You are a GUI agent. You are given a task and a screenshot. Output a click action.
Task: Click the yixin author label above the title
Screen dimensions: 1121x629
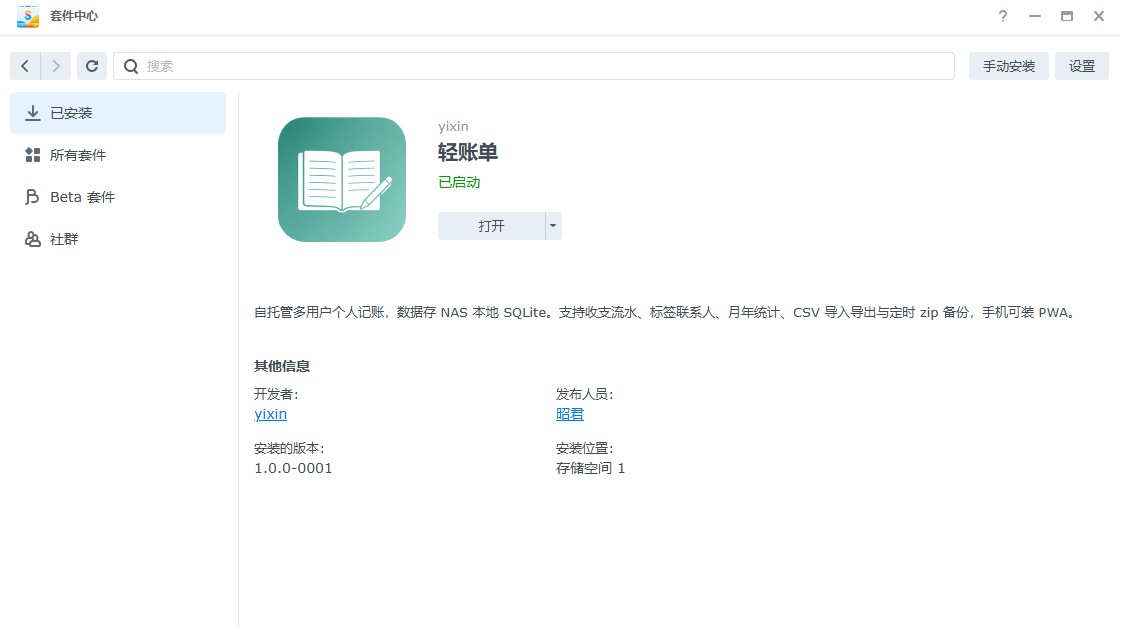(453, 127)
